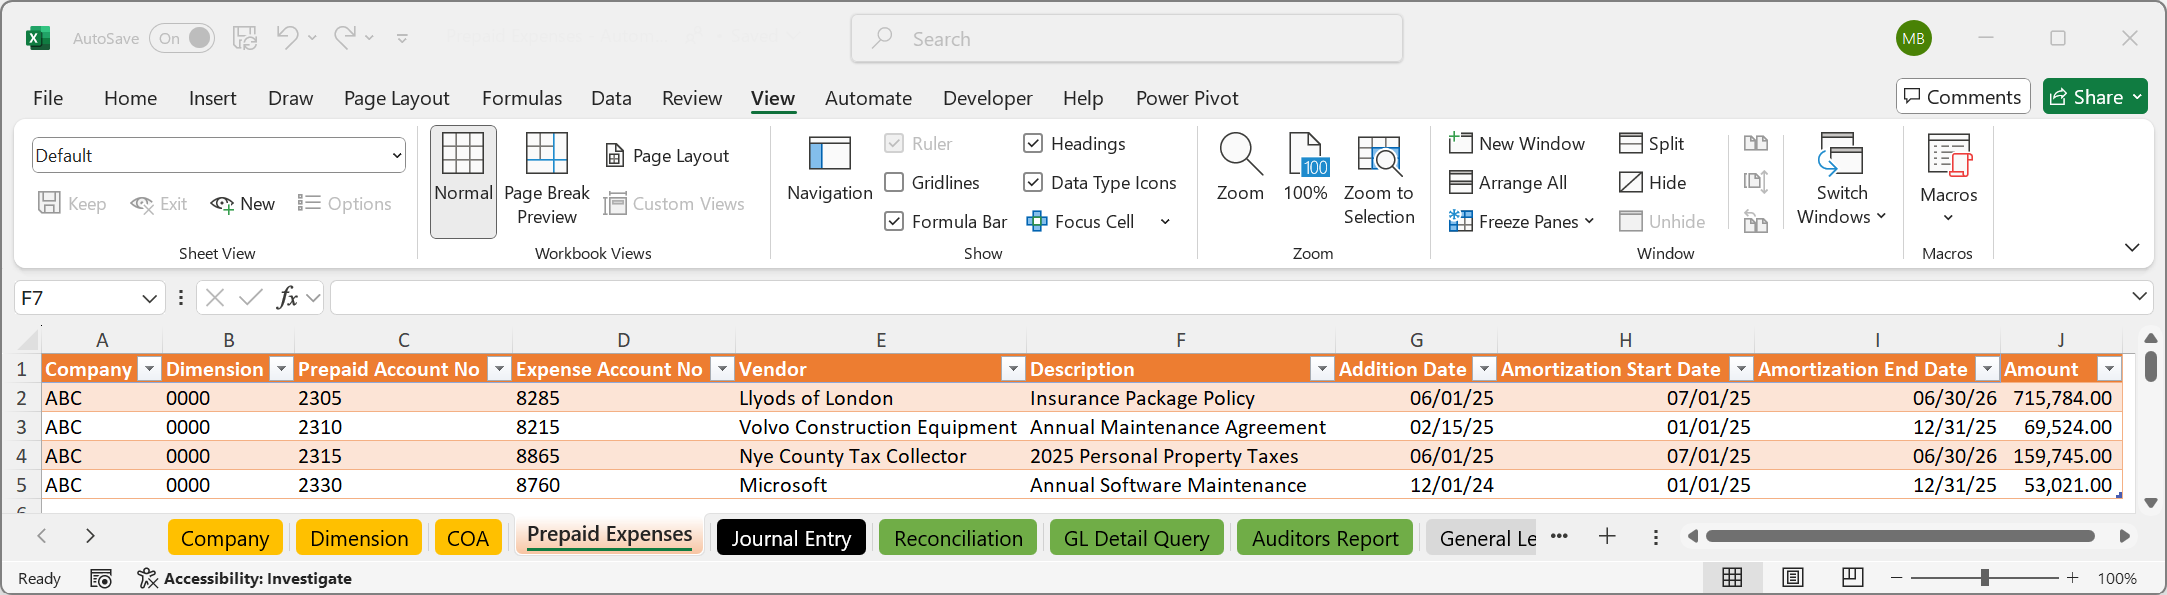2167x595 pixels.
Task: Enable the Gridlines checkbox
Action: pyautogui.click(x=895, y=183)
